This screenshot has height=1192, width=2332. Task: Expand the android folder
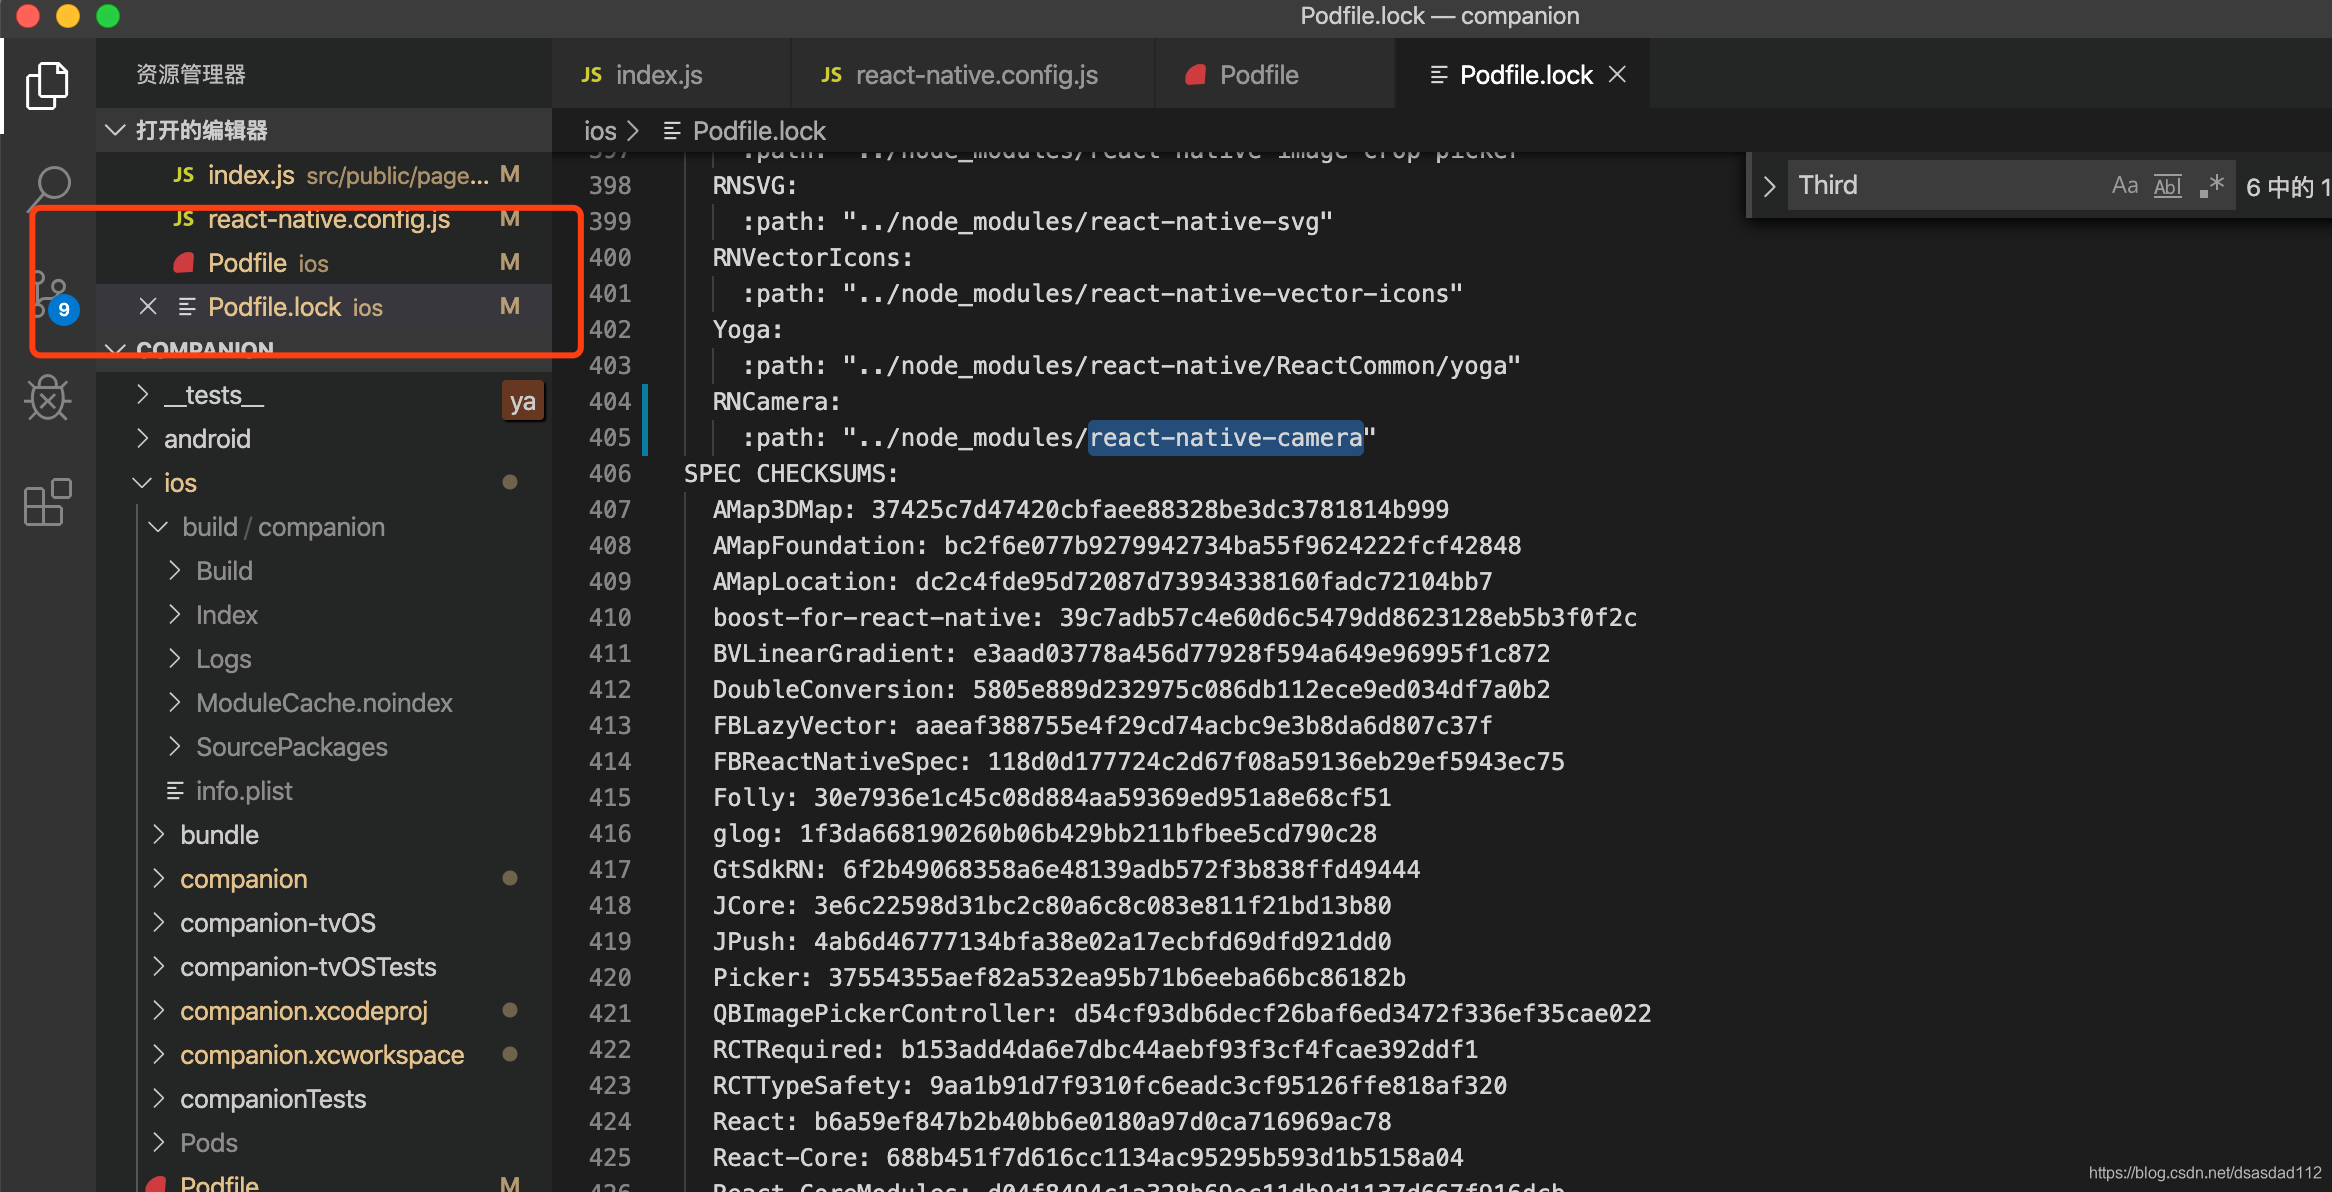[x=143, y=439]
